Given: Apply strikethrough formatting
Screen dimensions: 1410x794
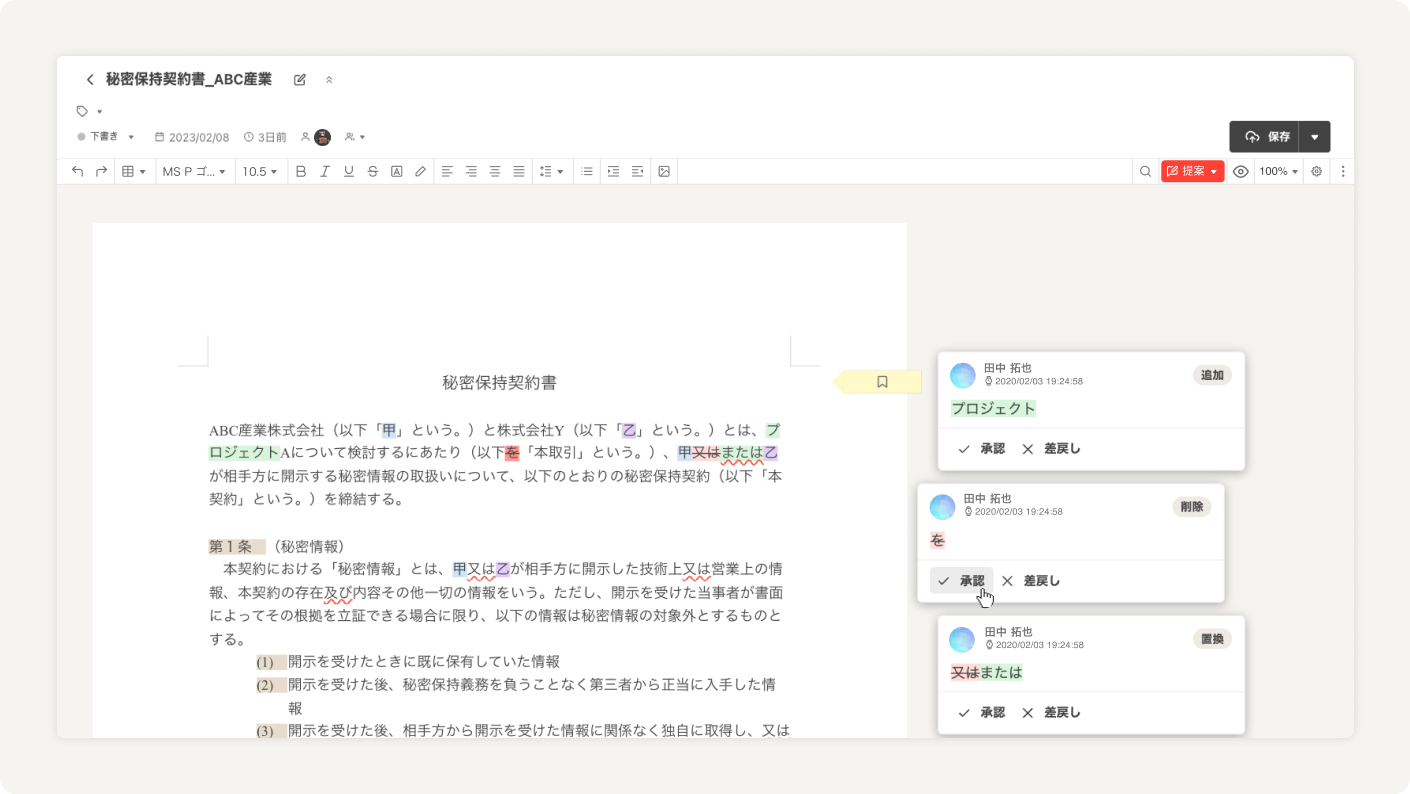Looking at the screenshot, I should coord(372,172).
